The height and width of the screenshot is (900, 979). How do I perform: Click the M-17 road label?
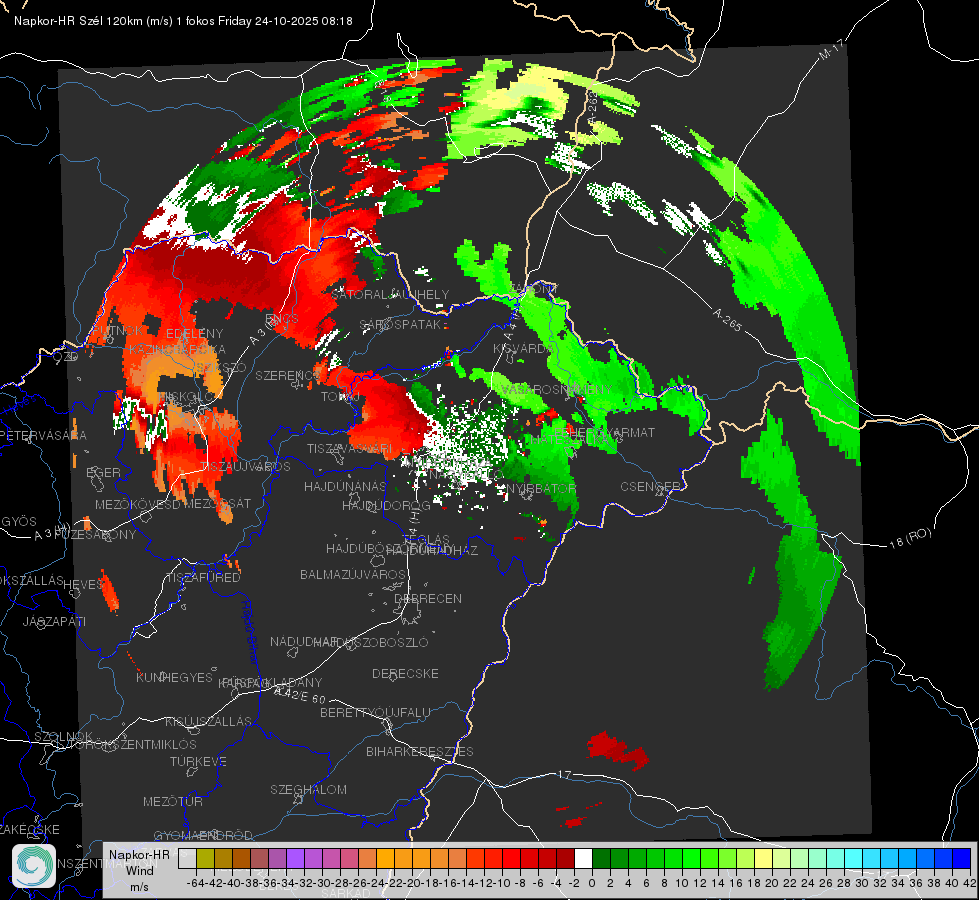pyautogui.click(x=831, y=50)
